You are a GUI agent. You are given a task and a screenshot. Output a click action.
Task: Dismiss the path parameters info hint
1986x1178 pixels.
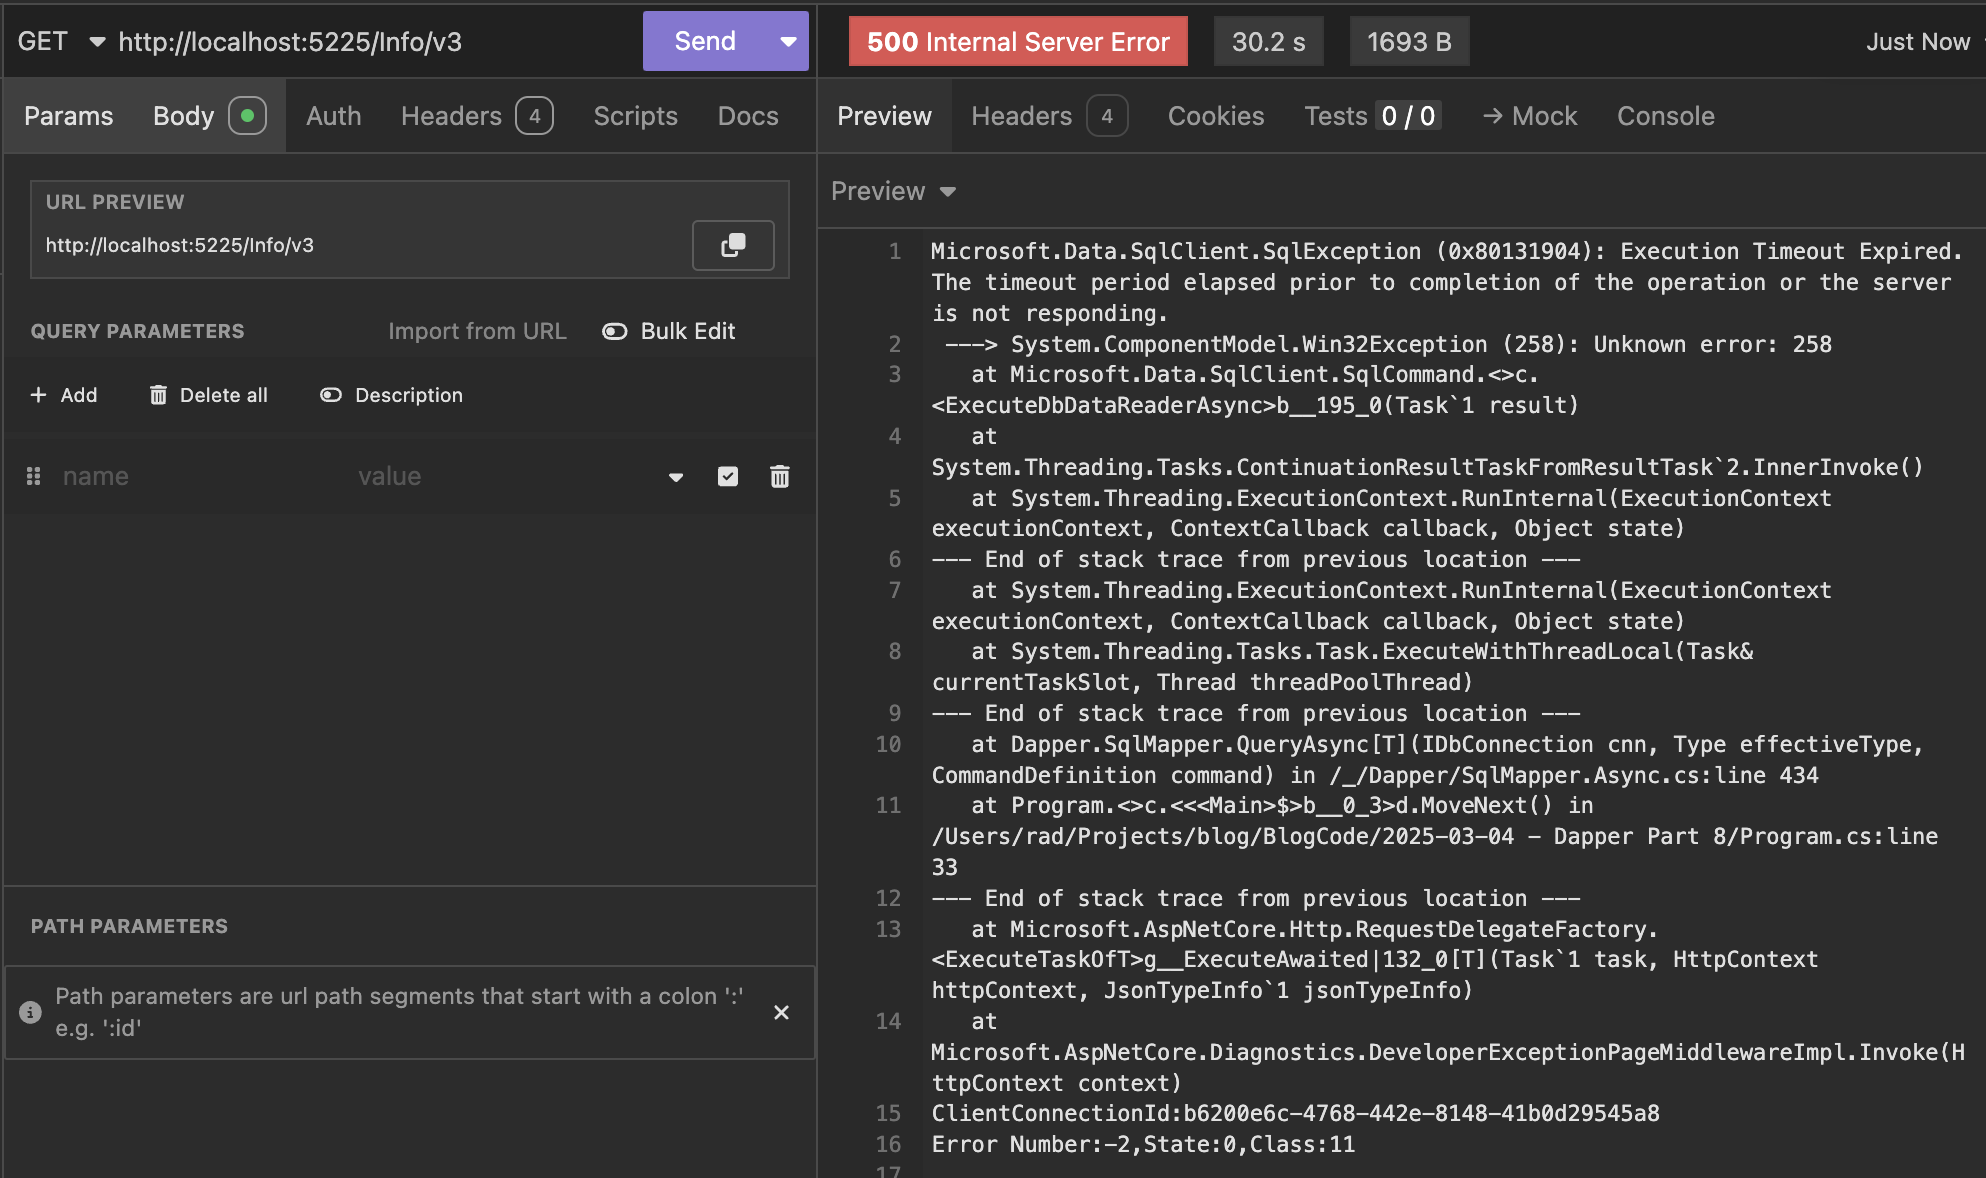coord(781,1012)
